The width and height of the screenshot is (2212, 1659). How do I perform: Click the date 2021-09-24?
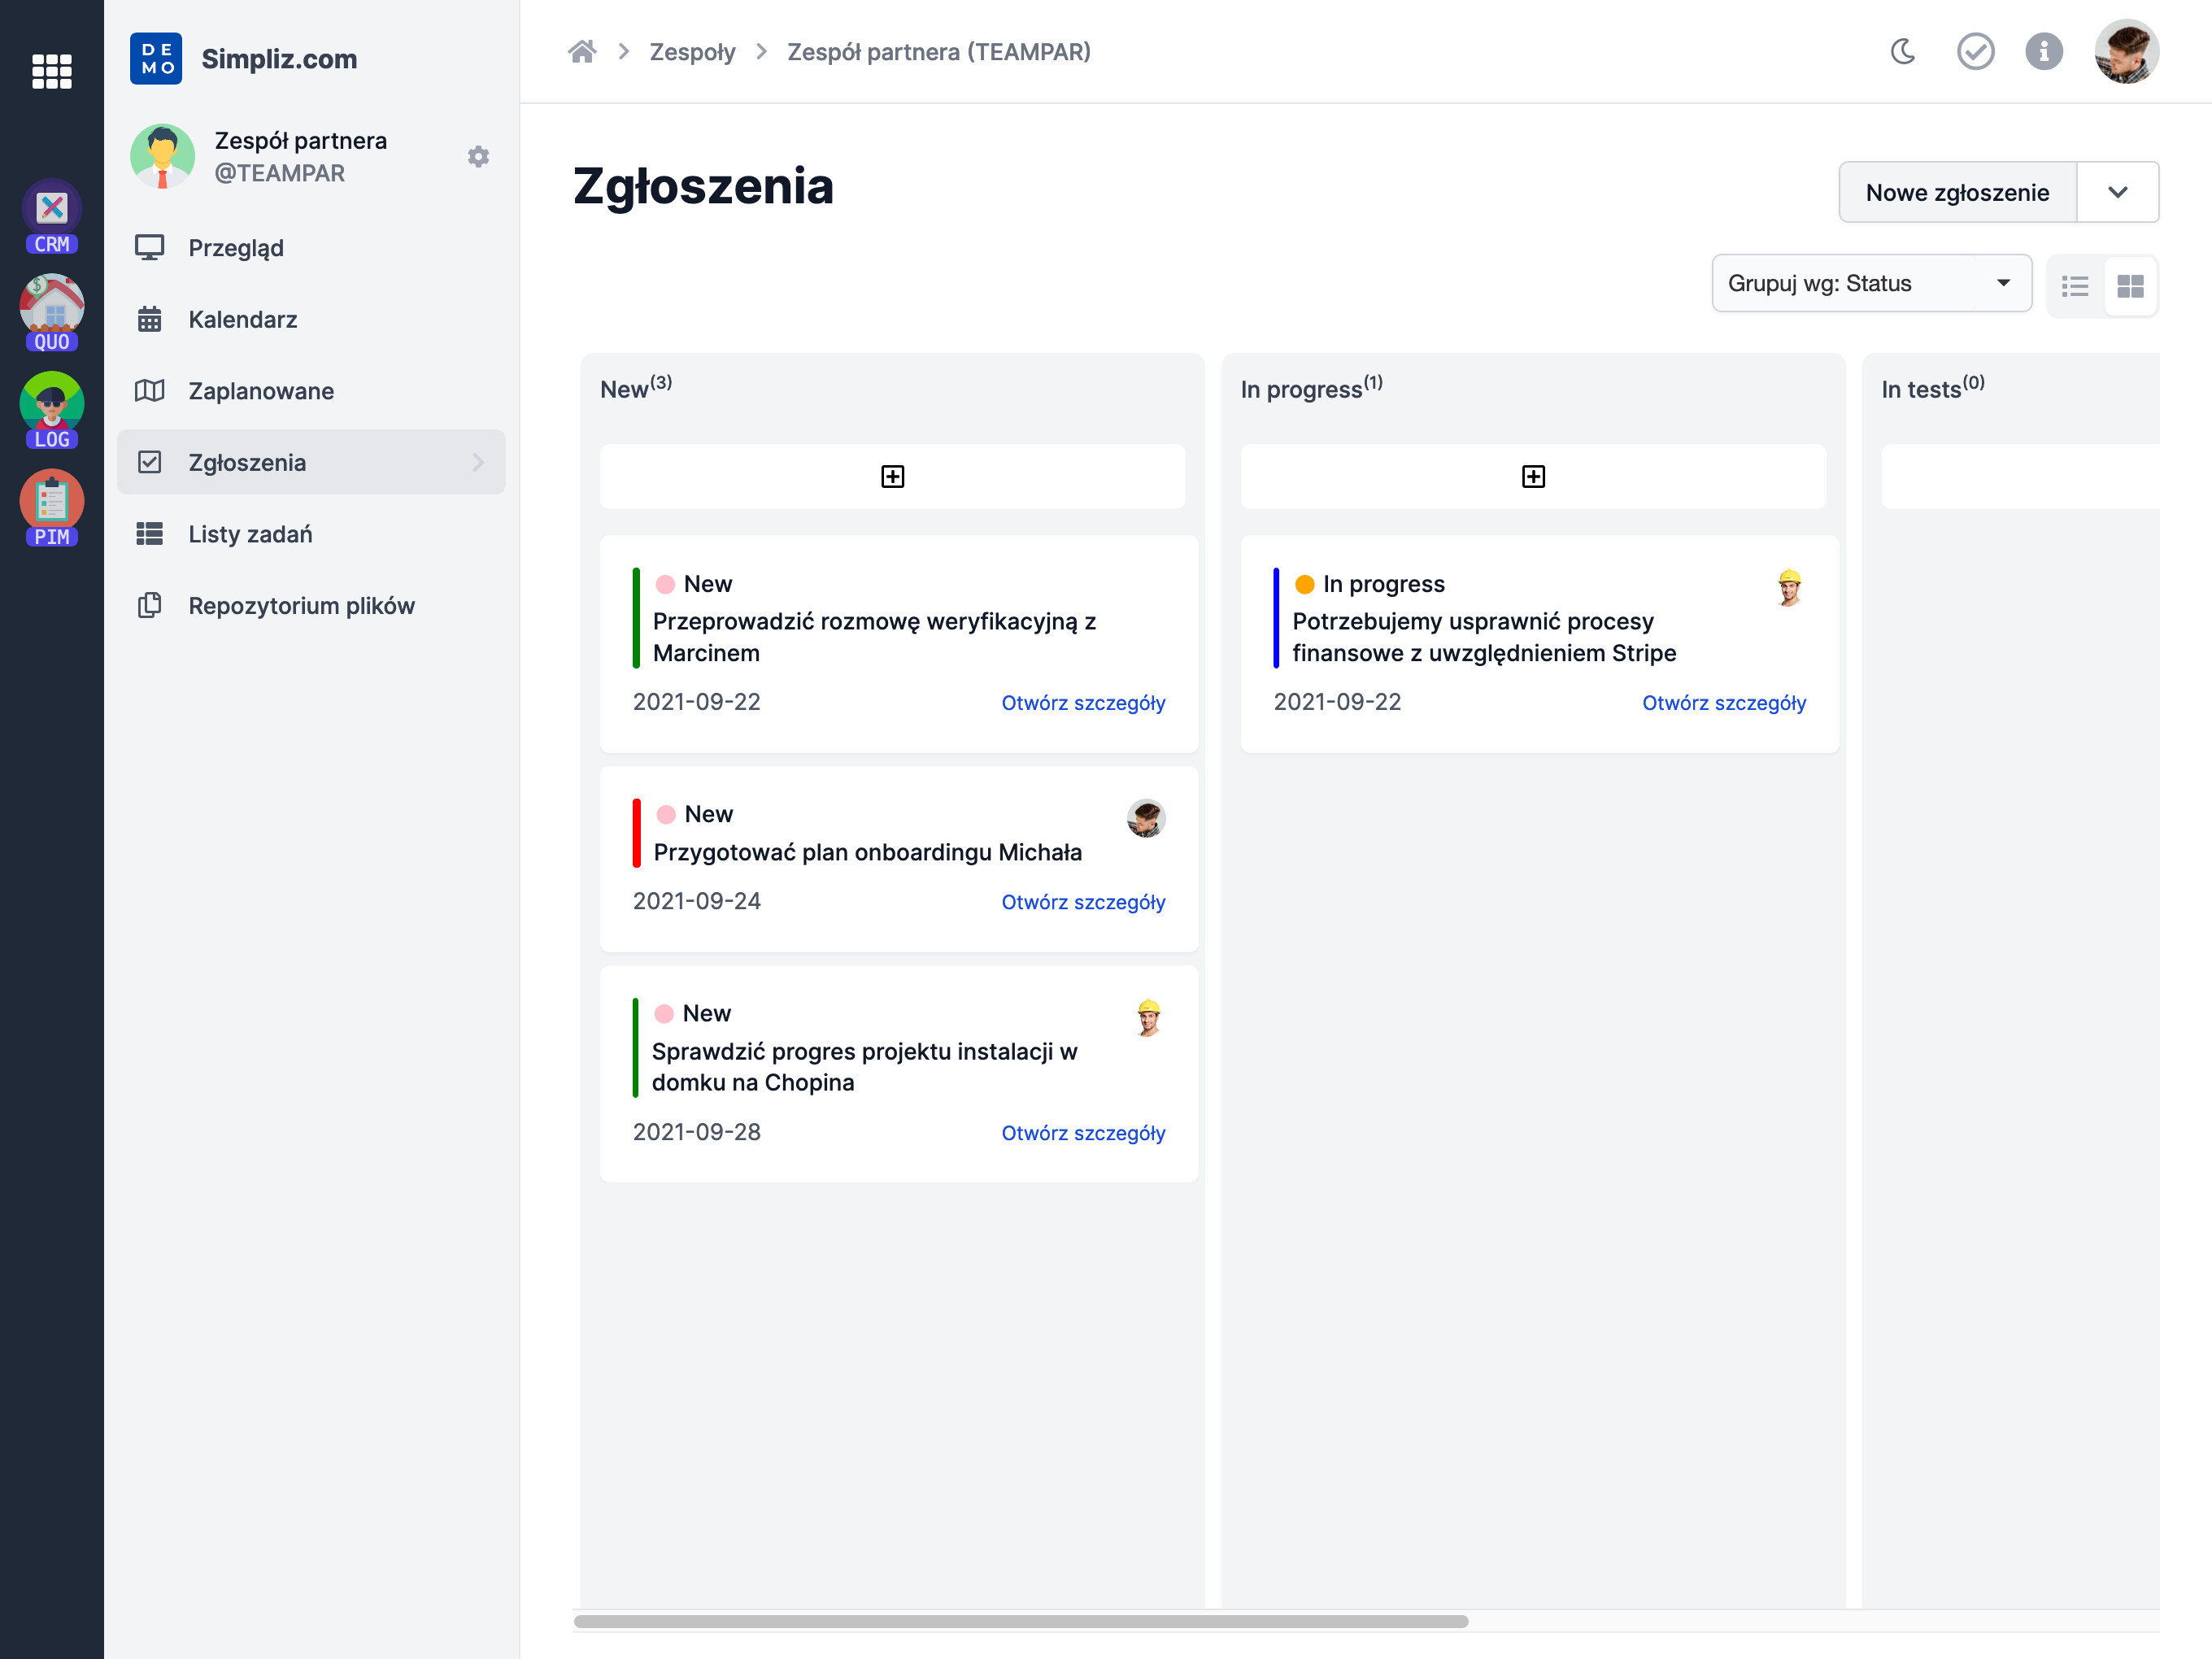coord(696,901)
